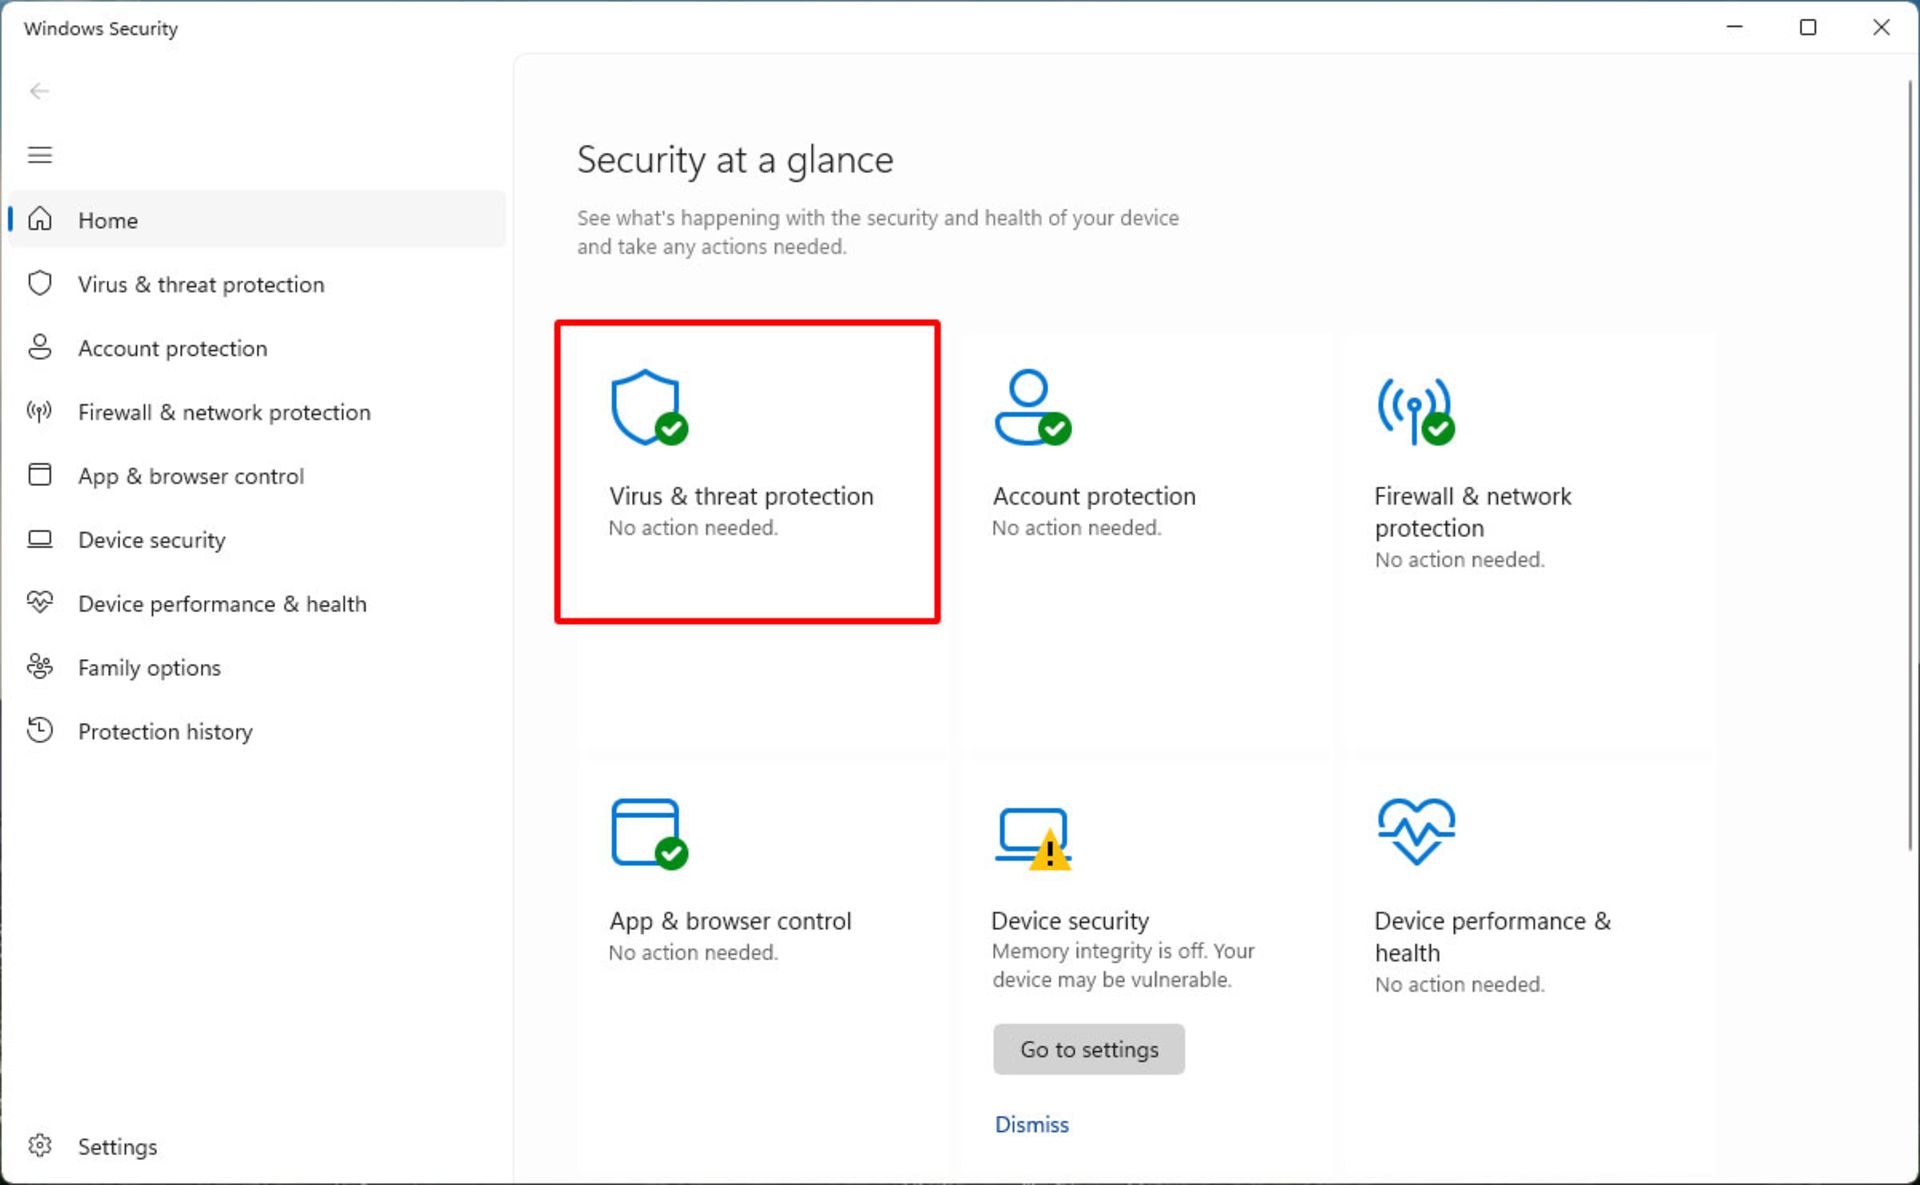The width and height of the screenshot is (1920, 1185).
Task: Open Firewall & network protection from sidebar
Action: pos(257,411)
